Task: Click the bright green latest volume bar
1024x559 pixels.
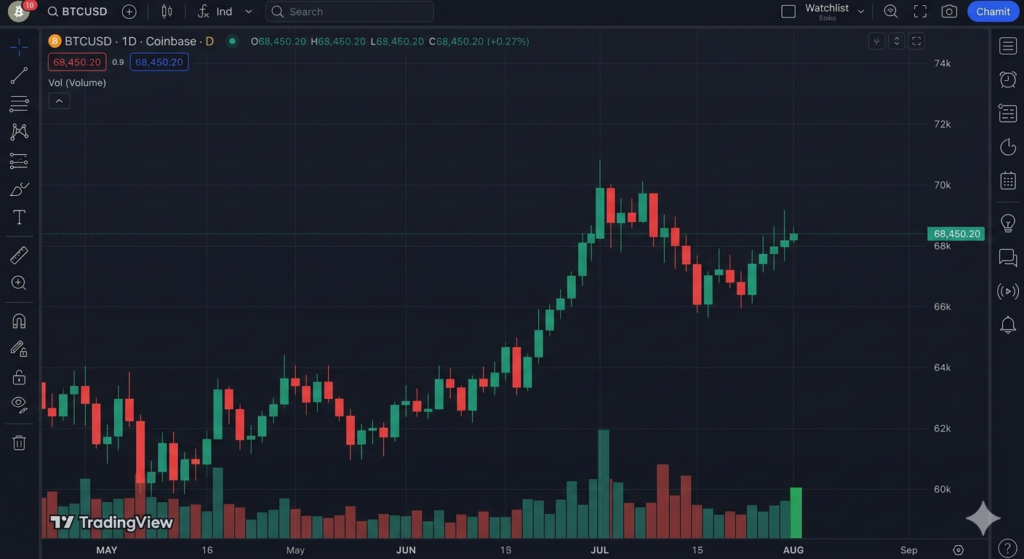Action: (796, 513)
